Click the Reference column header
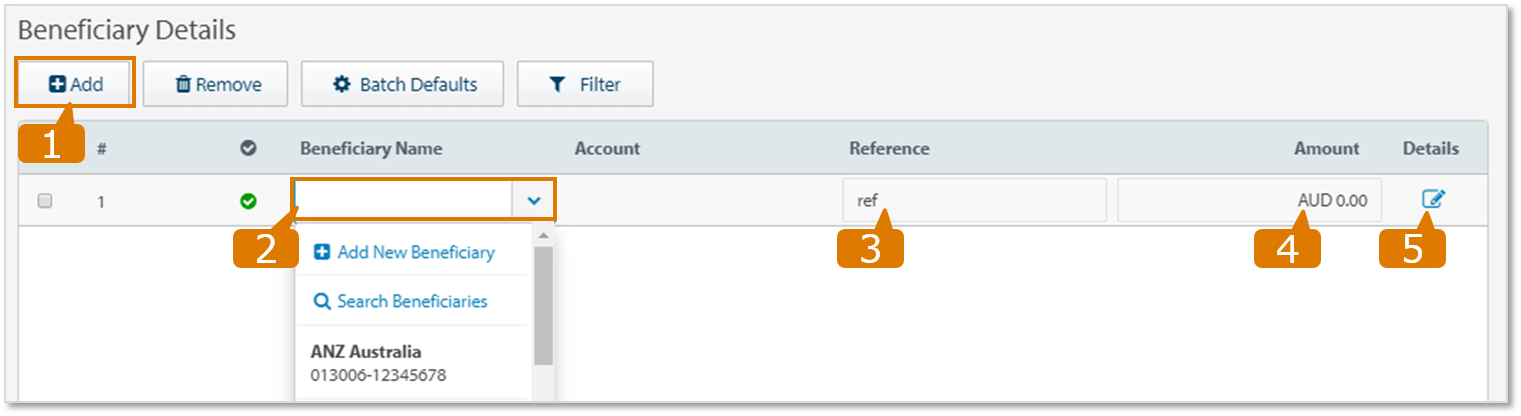 point(889,148)
